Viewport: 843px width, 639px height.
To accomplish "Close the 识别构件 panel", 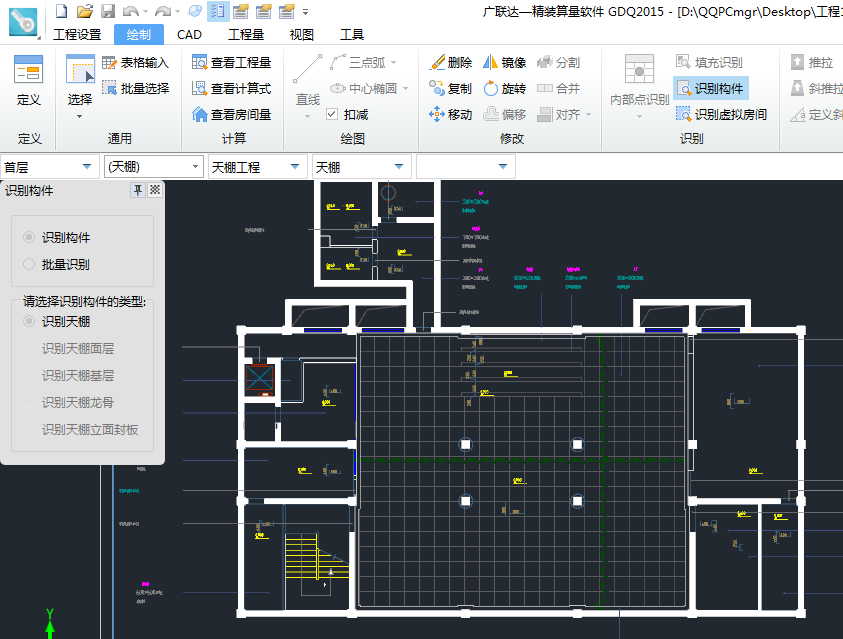I will click(155, 190).
